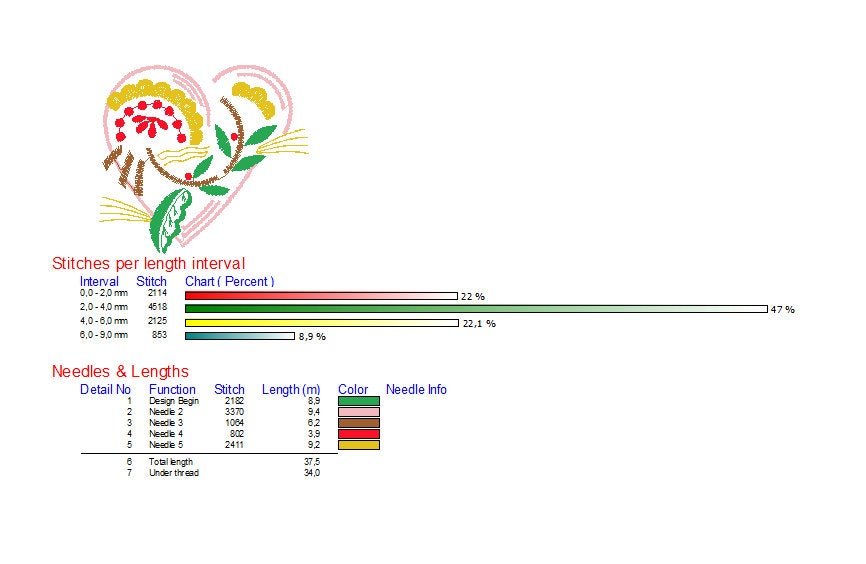Screen dimensions: 866x564
Task: Click stitch value '1064'
Action: pyautogui.click(x=234, y=423)
